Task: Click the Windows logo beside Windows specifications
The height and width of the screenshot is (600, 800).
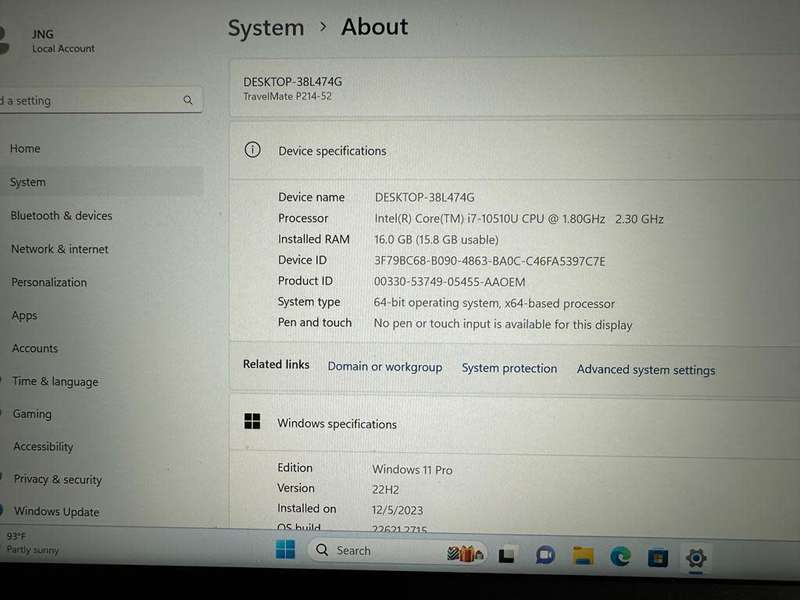Action: [x=252, y=421]
